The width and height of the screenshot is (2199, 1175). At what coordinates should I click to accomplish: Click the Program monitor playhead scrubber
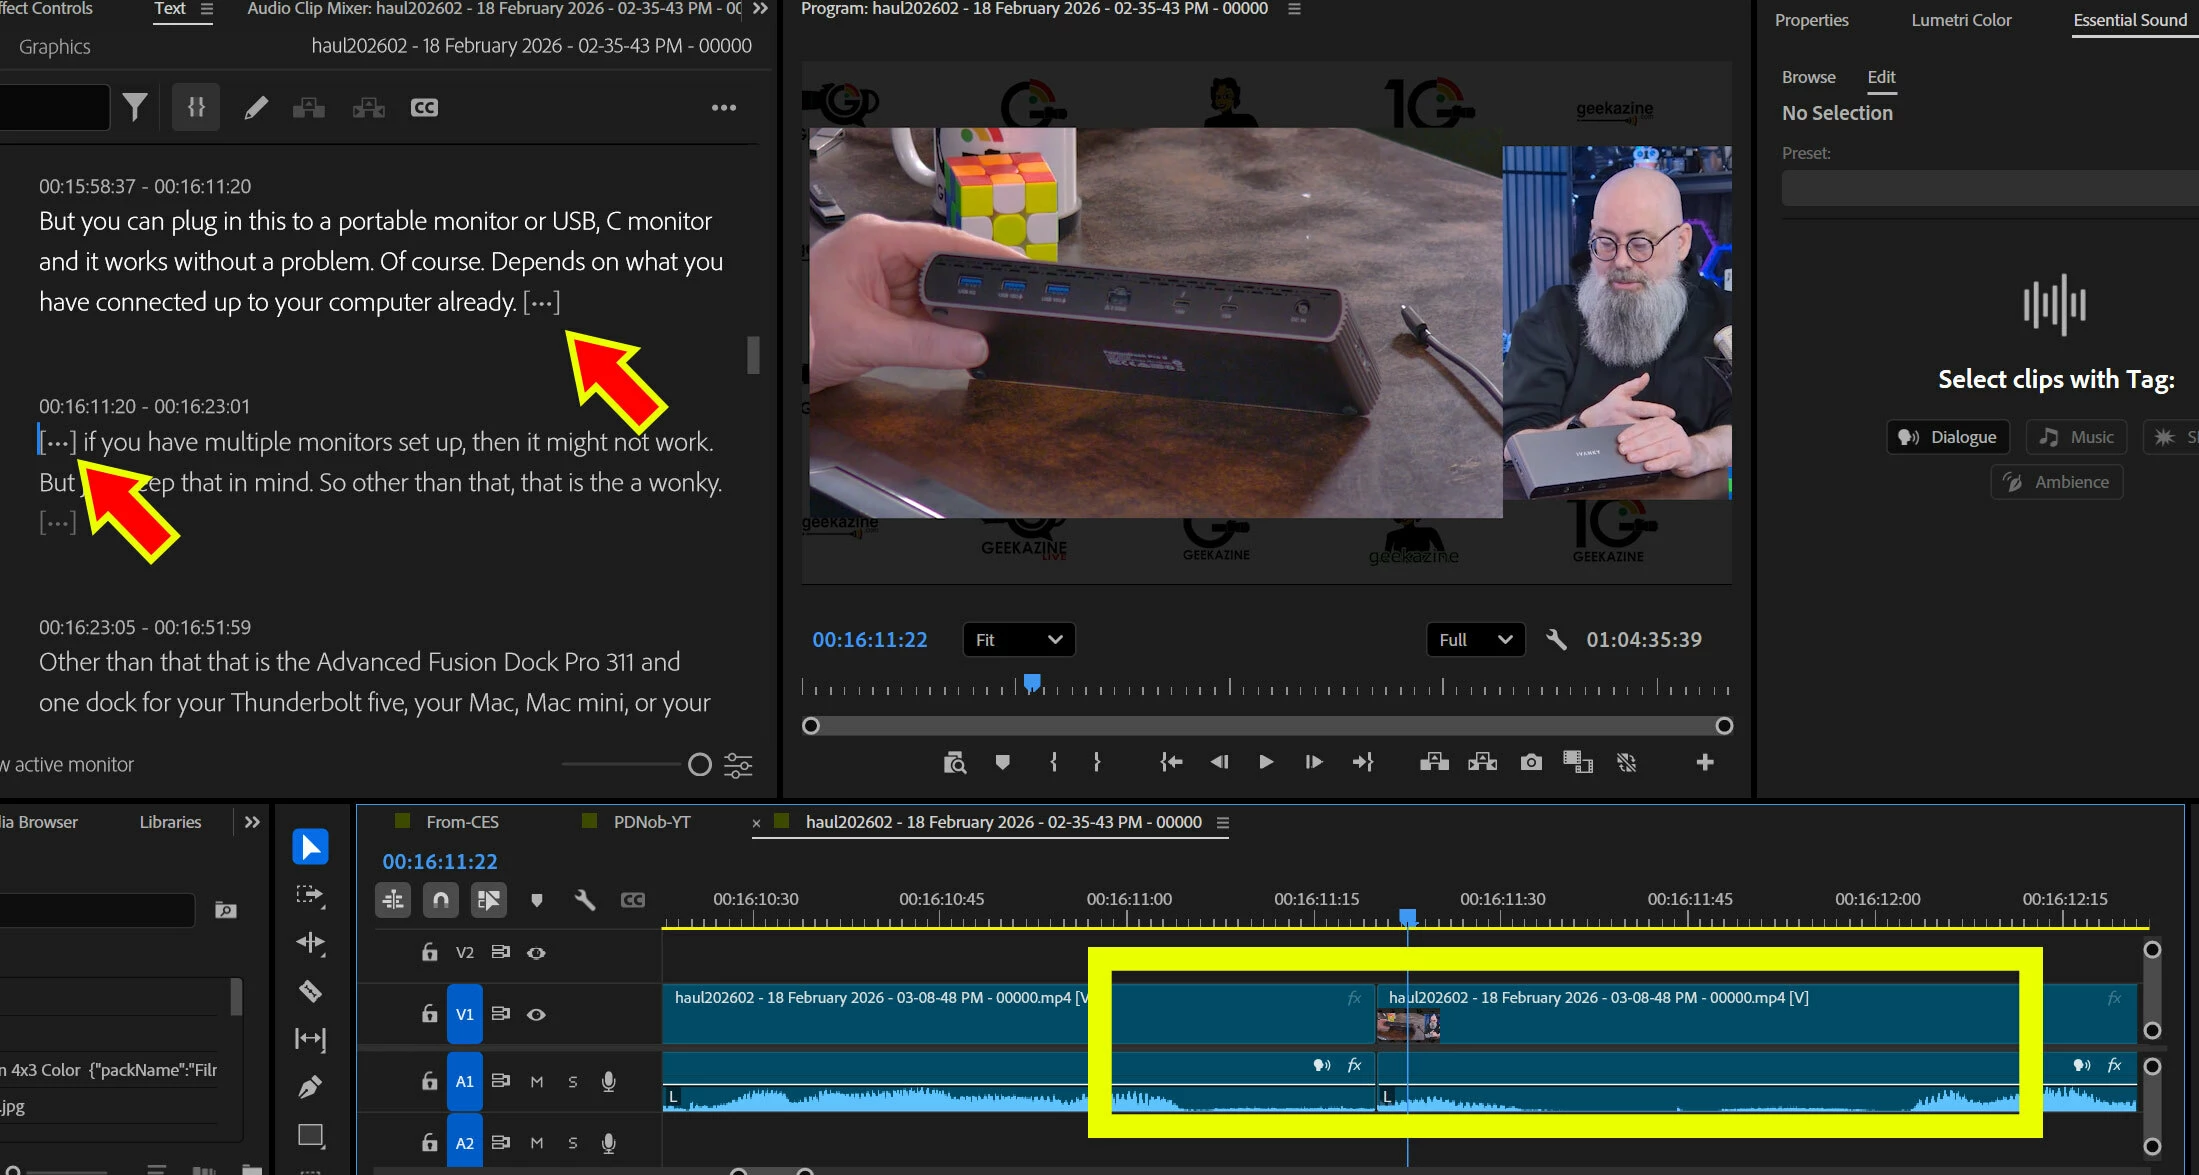[1032, 683]
